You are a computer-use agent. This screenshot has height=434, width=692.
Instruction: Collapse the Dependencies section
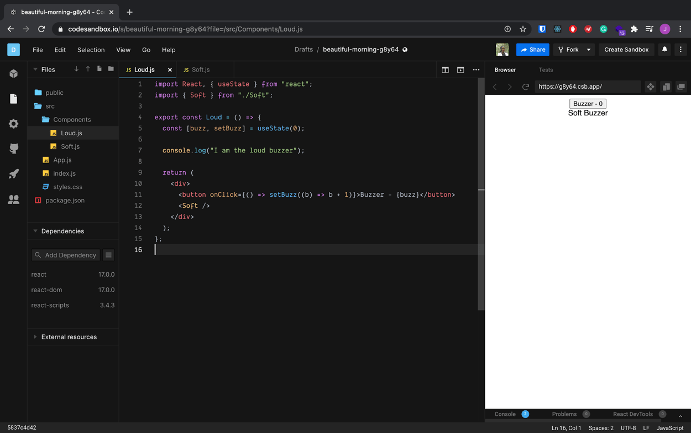point(35,231)
